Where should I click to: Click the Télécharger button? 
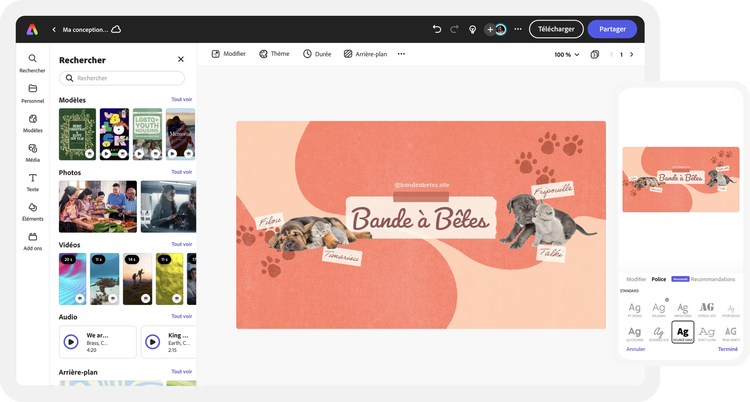click(x=556, y=29)
